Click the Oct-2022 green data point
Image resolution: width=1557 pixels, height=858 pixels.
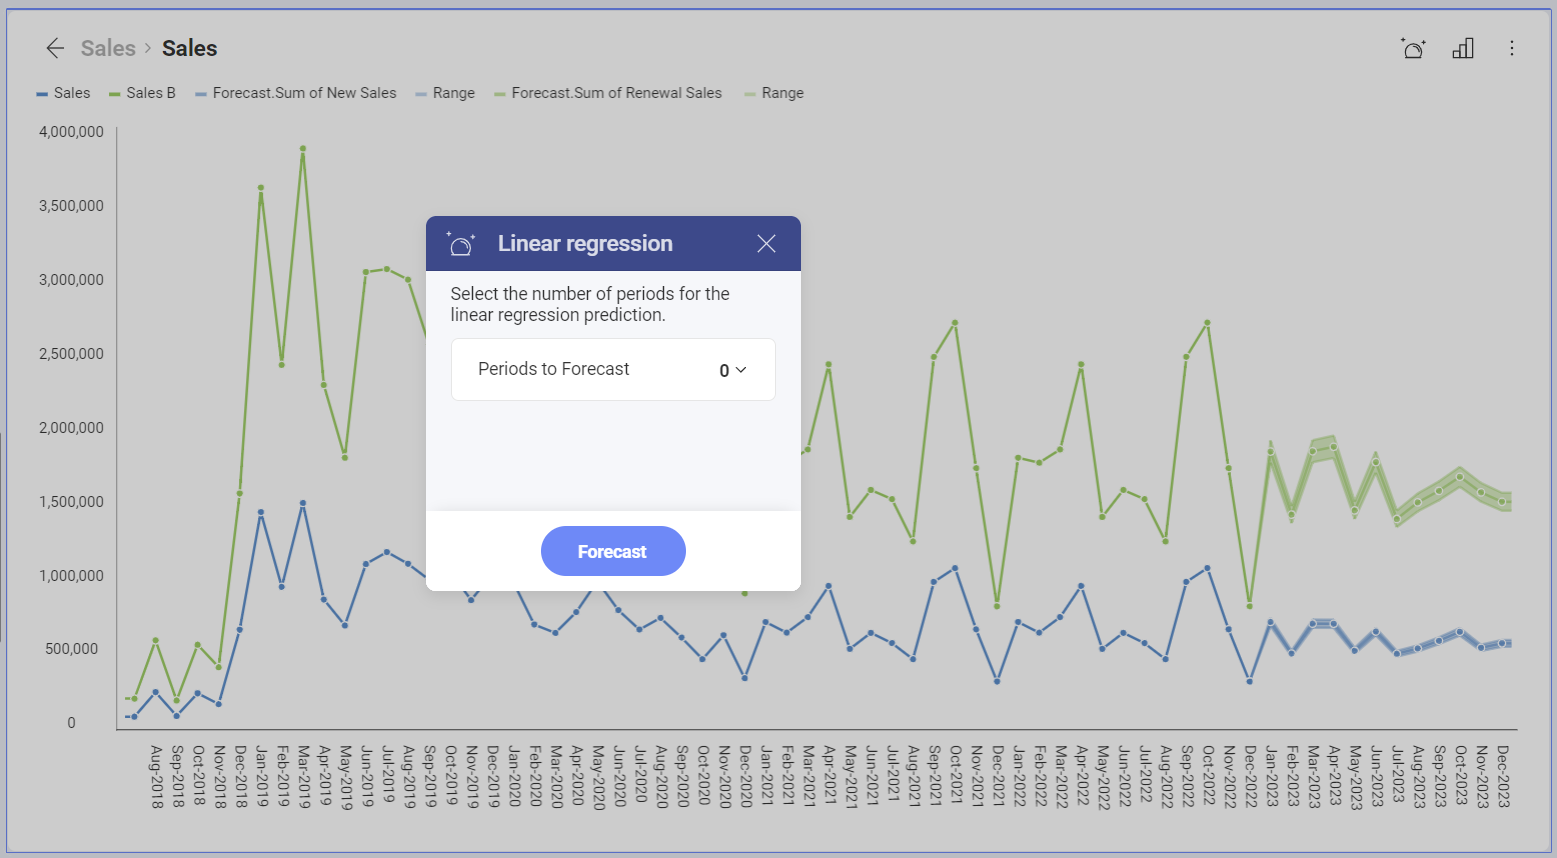(x=1208, y=323)
